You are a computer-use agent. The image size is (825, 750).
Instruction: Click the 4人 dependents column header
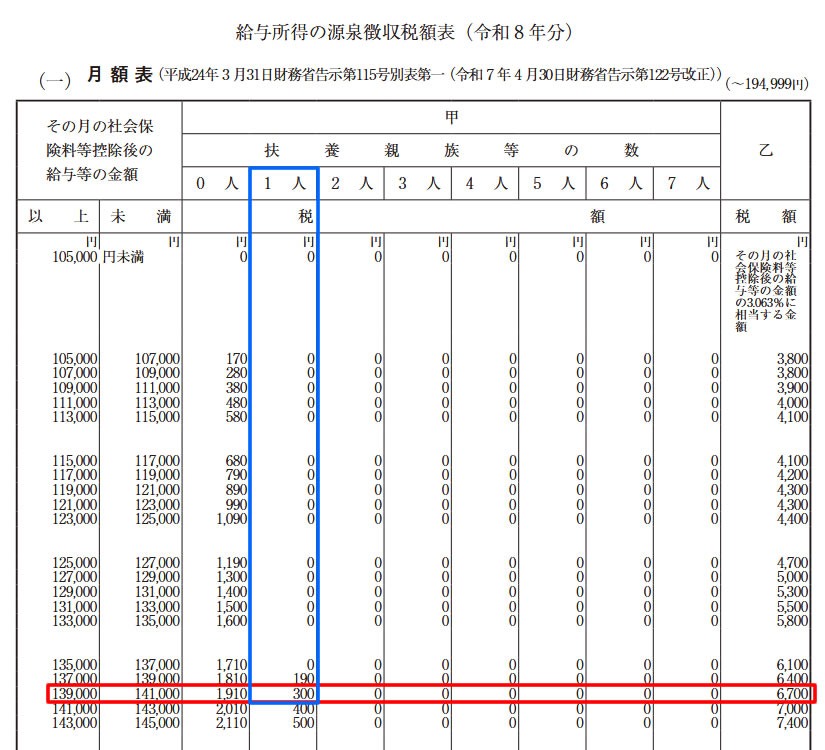[x=485, y=184]
